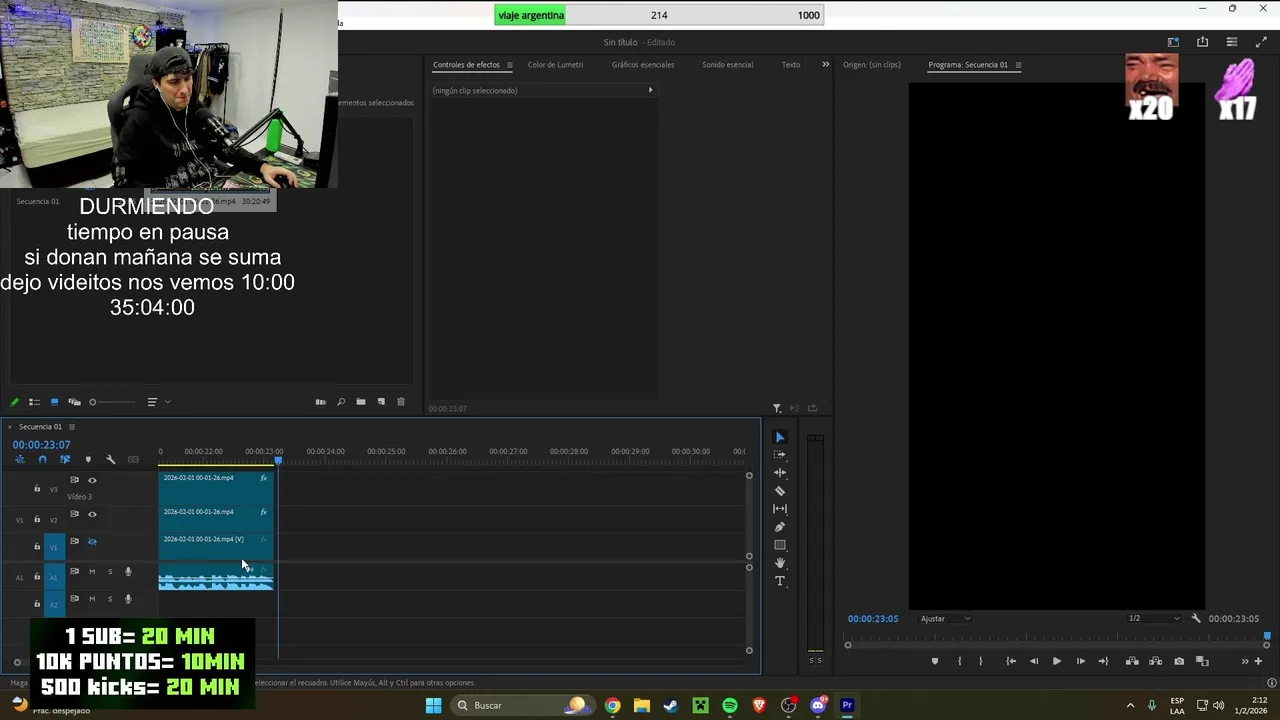Open Programa: Secuencia 01 panel menu
The height and width of the screenshot is (720, 1280).
pos(1018,65)
